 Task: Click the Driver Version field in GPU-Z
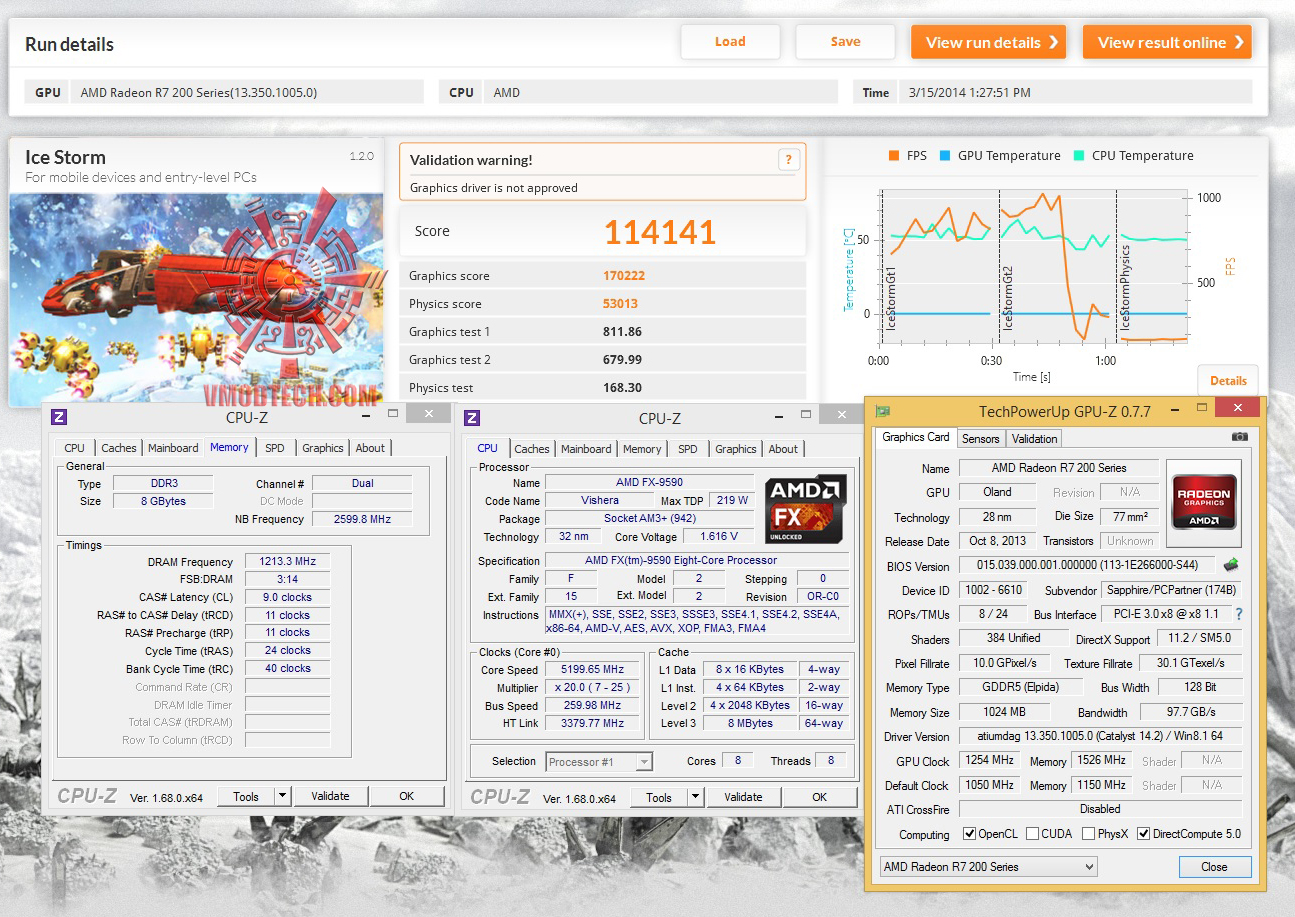coord(1100,736)
